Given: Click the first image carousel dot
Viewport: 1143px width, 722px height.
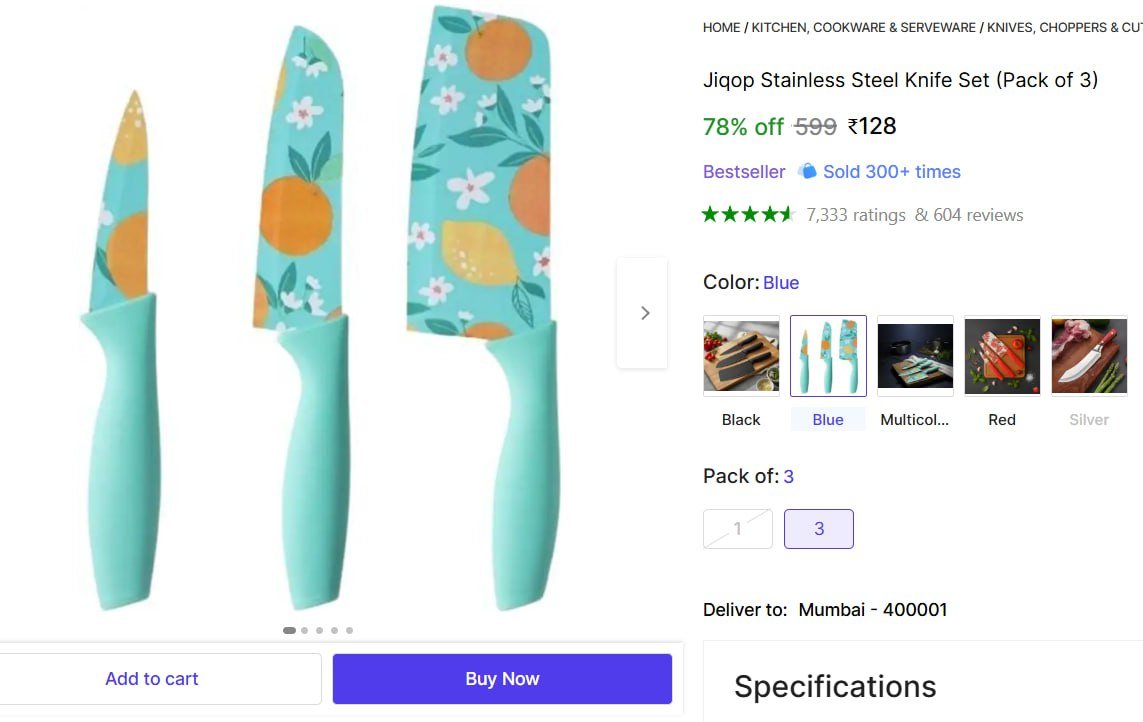Looking at the screenshot, I should (289, 631).
